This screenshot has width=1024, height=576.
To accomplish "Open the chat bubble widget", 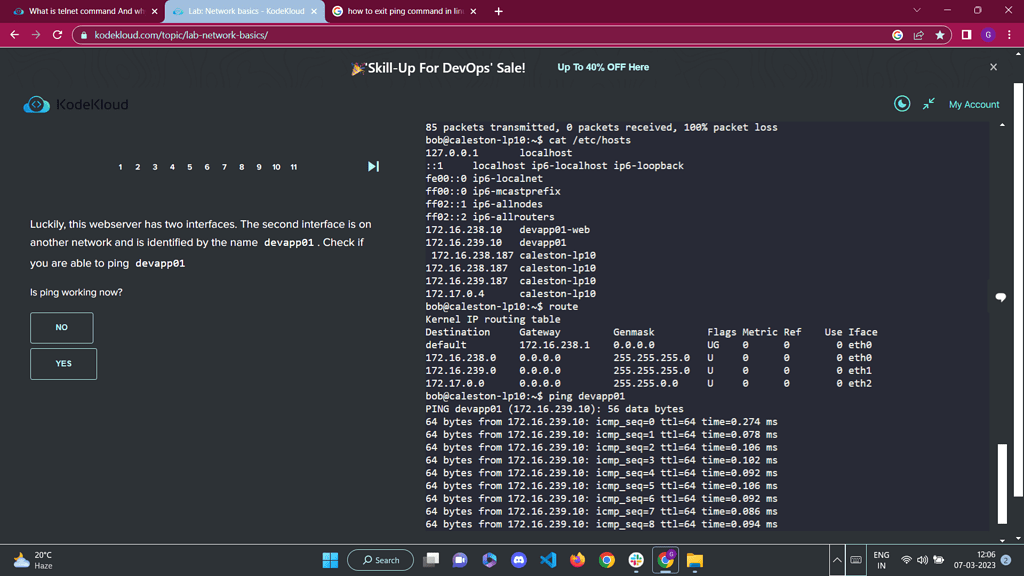I will pyautogui.click(x=1000, y=297).
